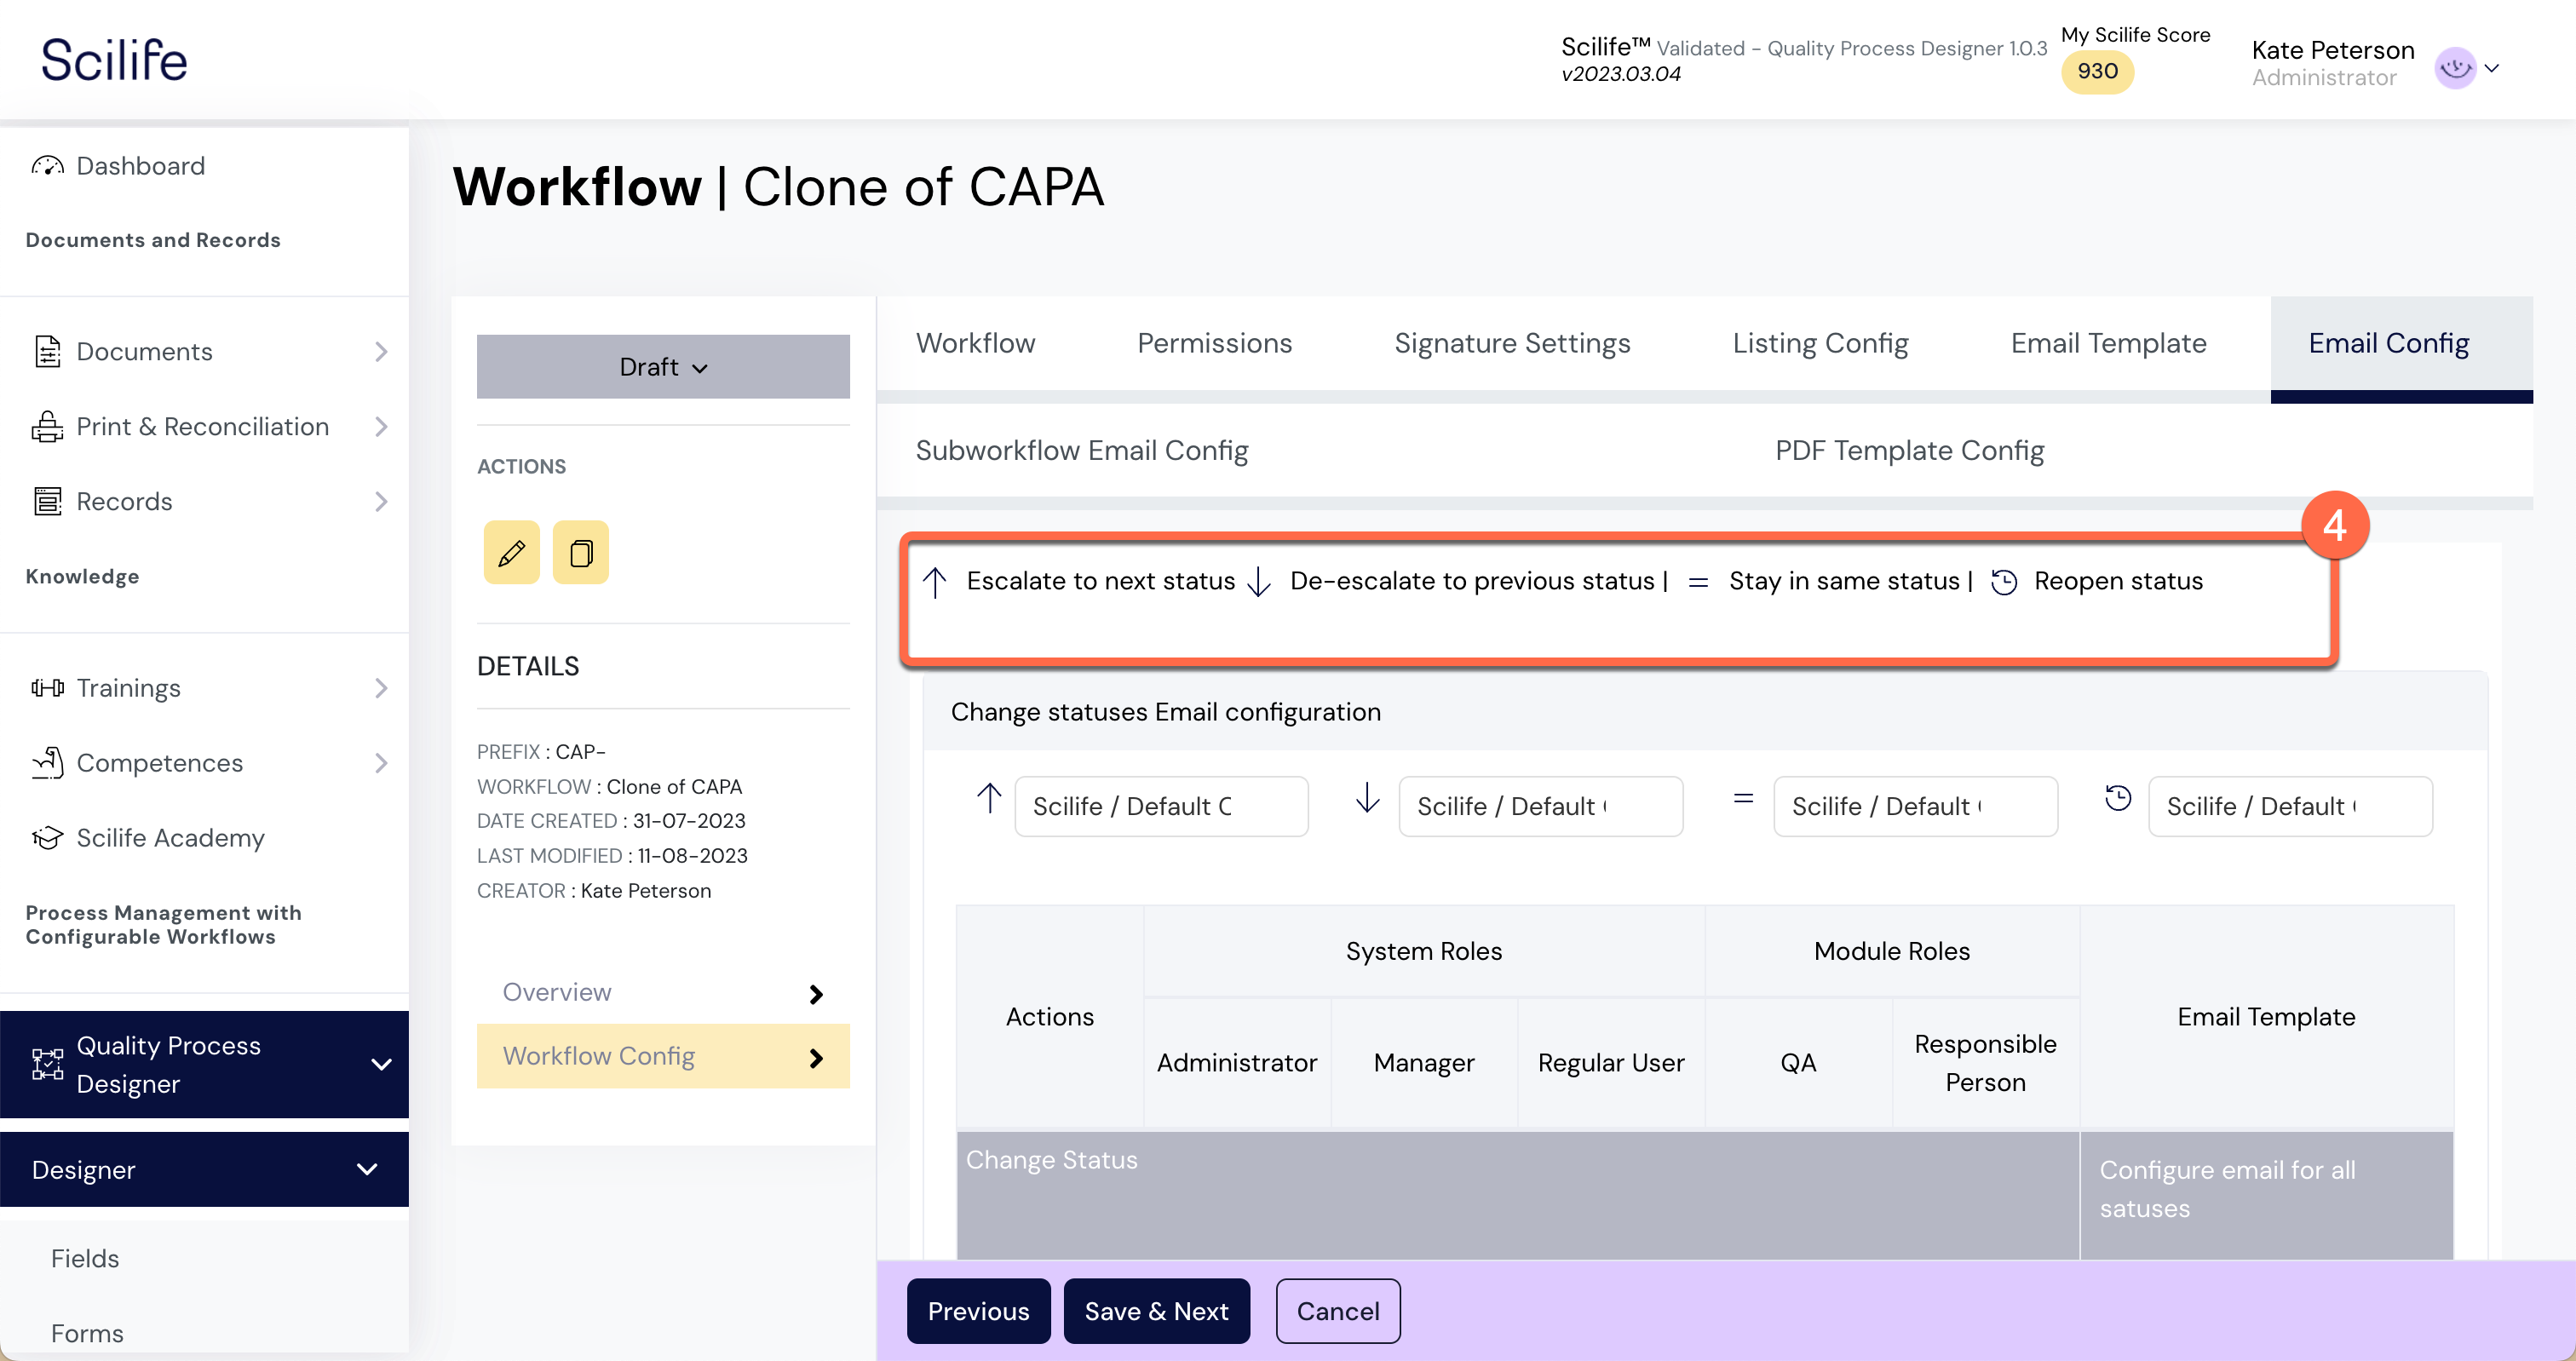Click the Competences arm icon
This screenshot has height=1361, width=2576.
point(47,763)
